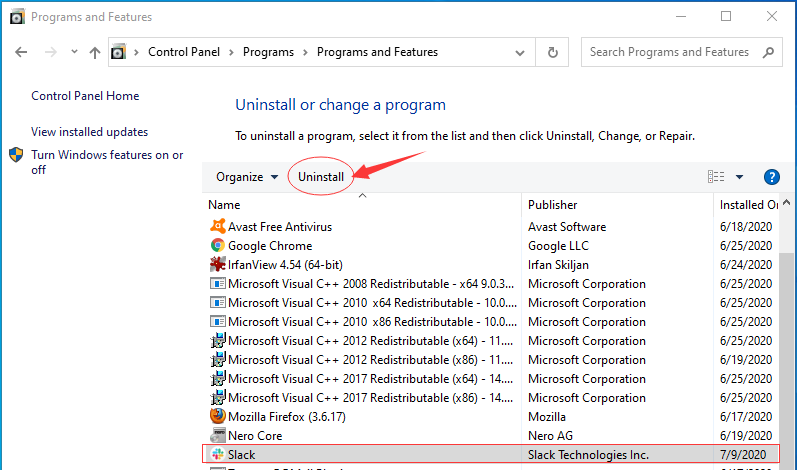Maximize the Programs and Features window
Viewport: 797px width, 470px height.
(726, 16)
